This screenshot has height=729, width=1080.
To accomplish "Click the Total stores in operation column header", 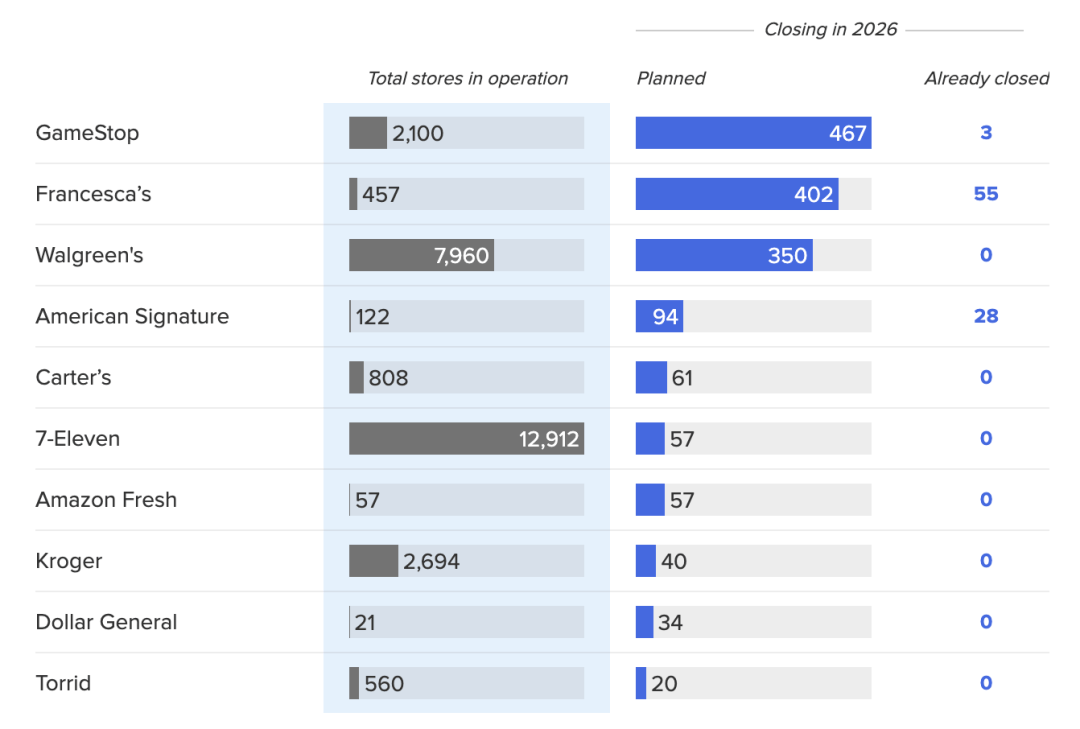I will (467, 79).
